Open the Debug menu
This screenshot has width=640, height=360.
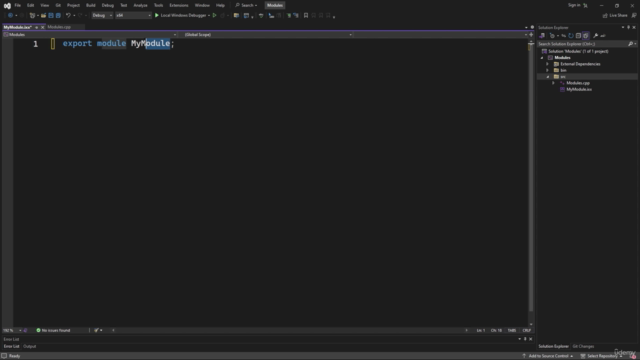108,5
